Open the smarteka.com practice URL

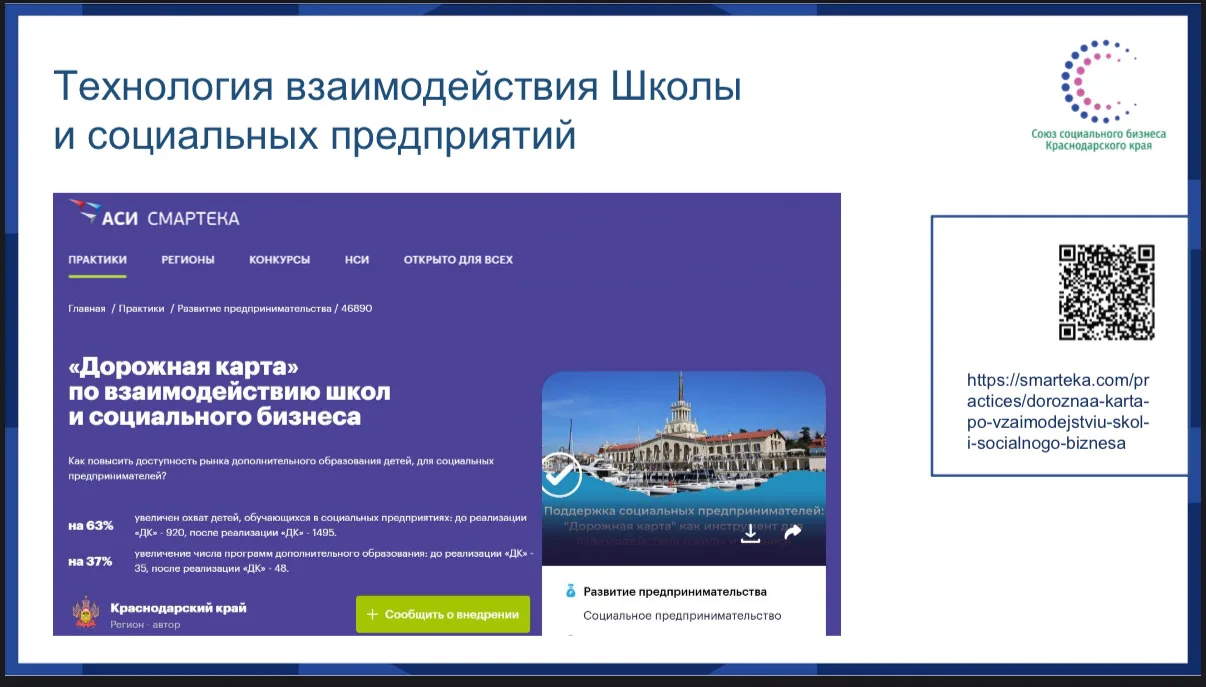[x=1059, y=412]
